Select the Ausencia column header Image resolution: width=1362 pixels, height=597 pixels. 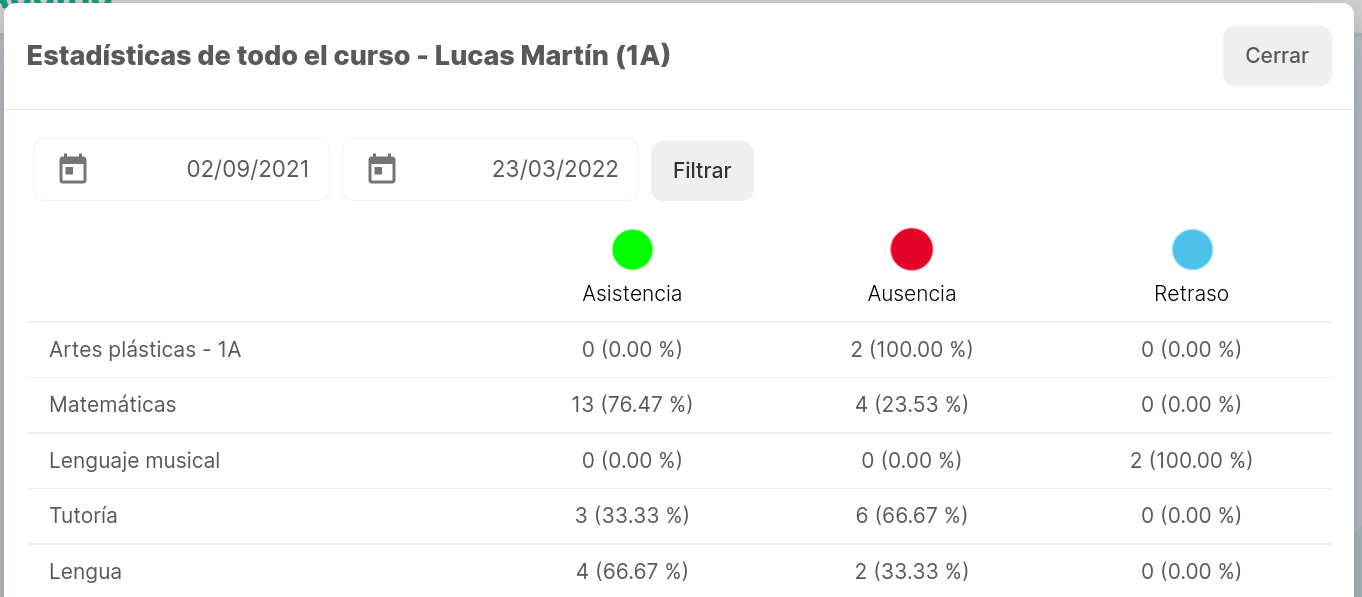click(912, 294)
